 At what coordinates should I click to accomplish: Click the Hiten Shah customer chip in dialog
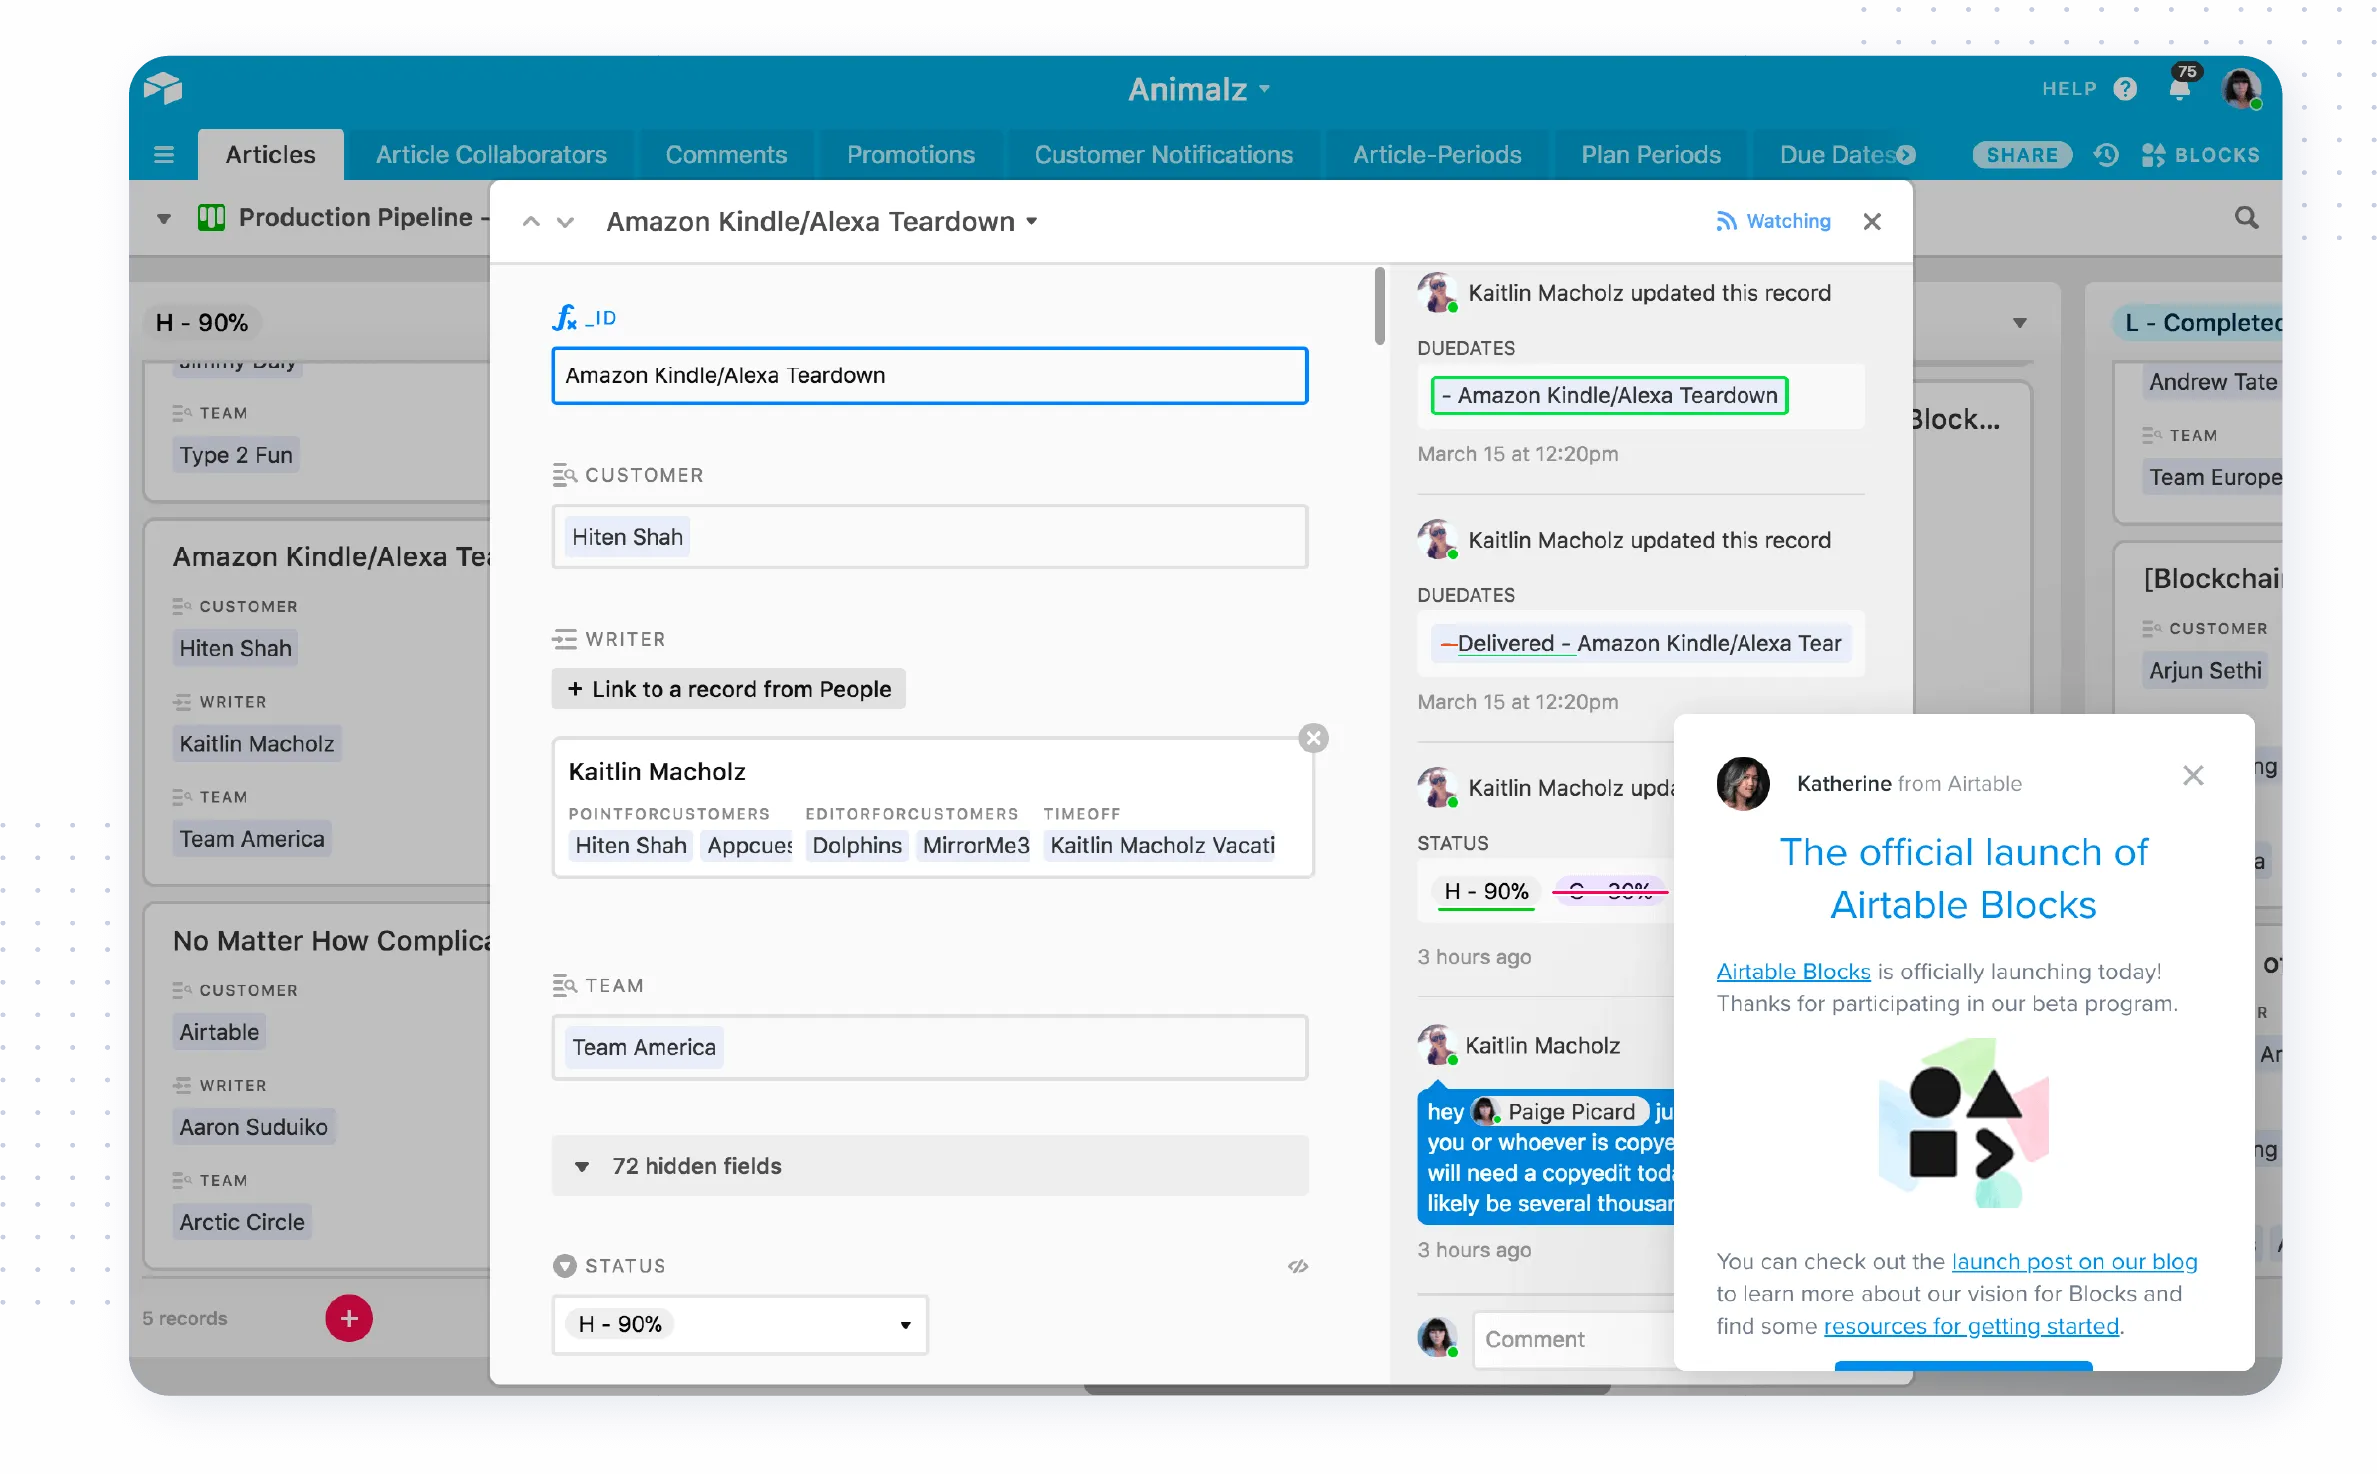click(x=627, y=537)
